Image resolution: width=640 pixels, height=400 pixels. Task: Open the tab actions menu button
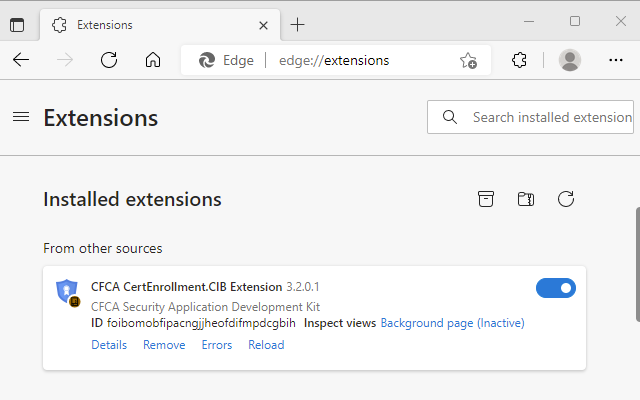tap(17, 25)
